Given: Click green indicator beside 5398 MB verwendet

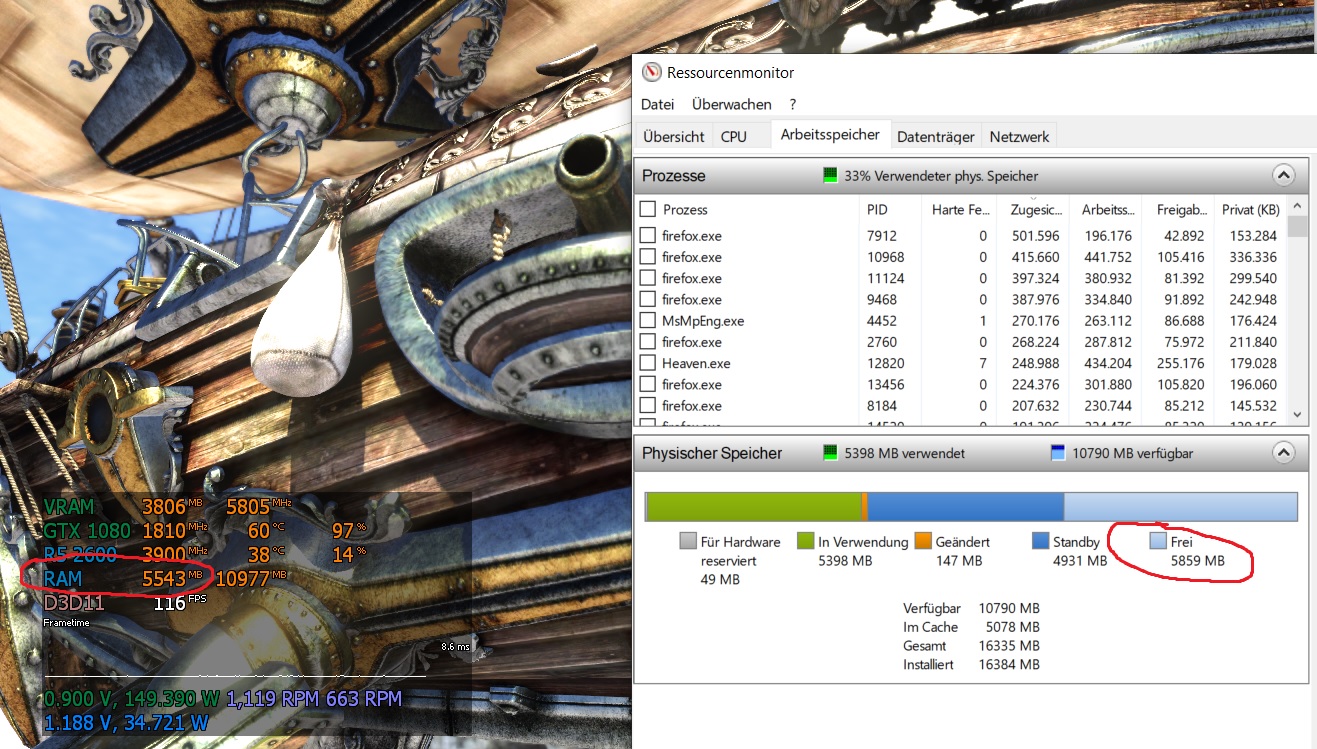Looking at the screenshot, I should click(x=829, y=453).
